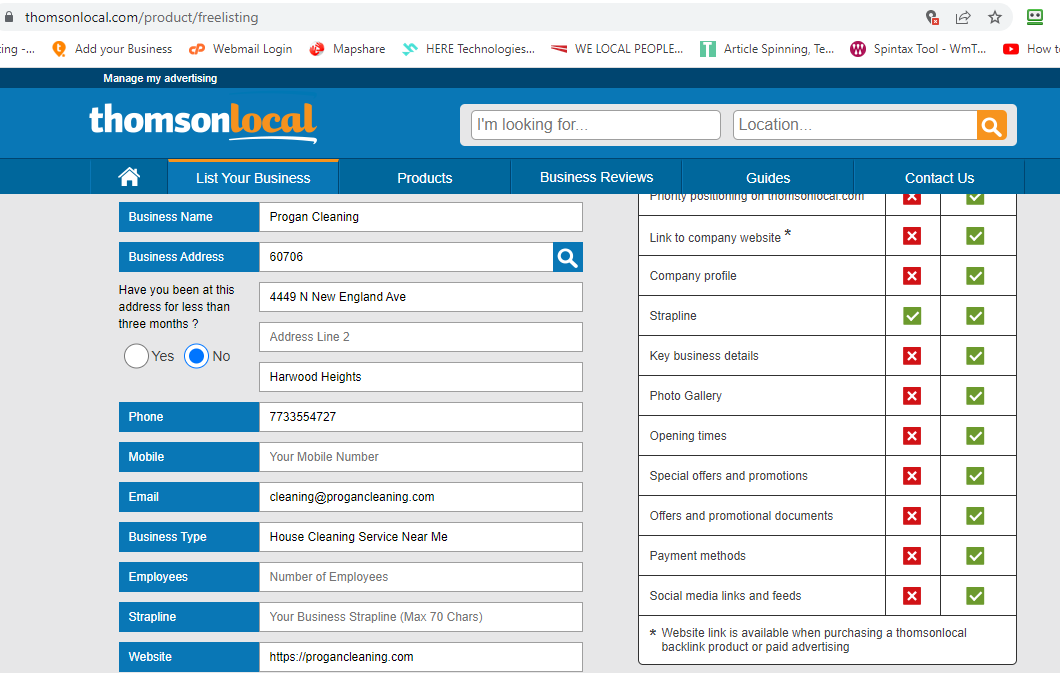The height and width of the screenshot is (673, 1060).
Task: Open HERE Technologies bookmark
Action: click(x=468, y=49)
